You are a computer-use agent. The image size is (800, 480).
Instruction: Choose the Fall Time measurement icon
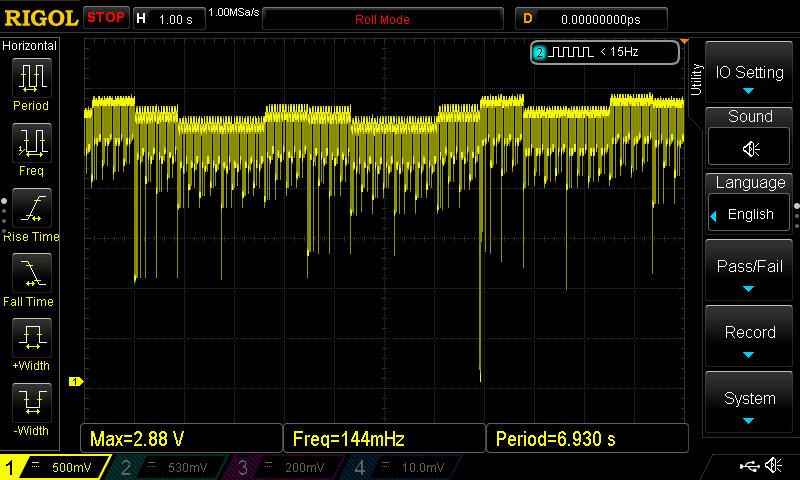pyautogui.click(x=31, y=273)
